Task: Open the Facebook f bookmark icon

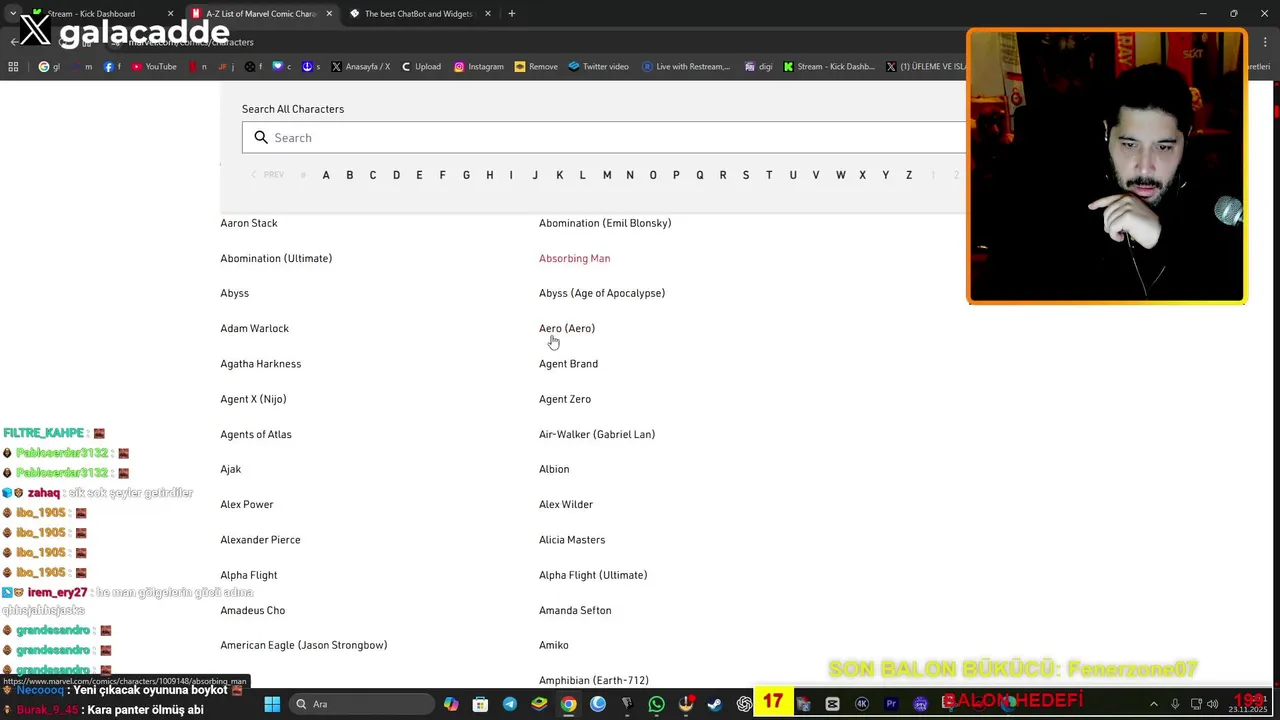Action: click(112, 67)
